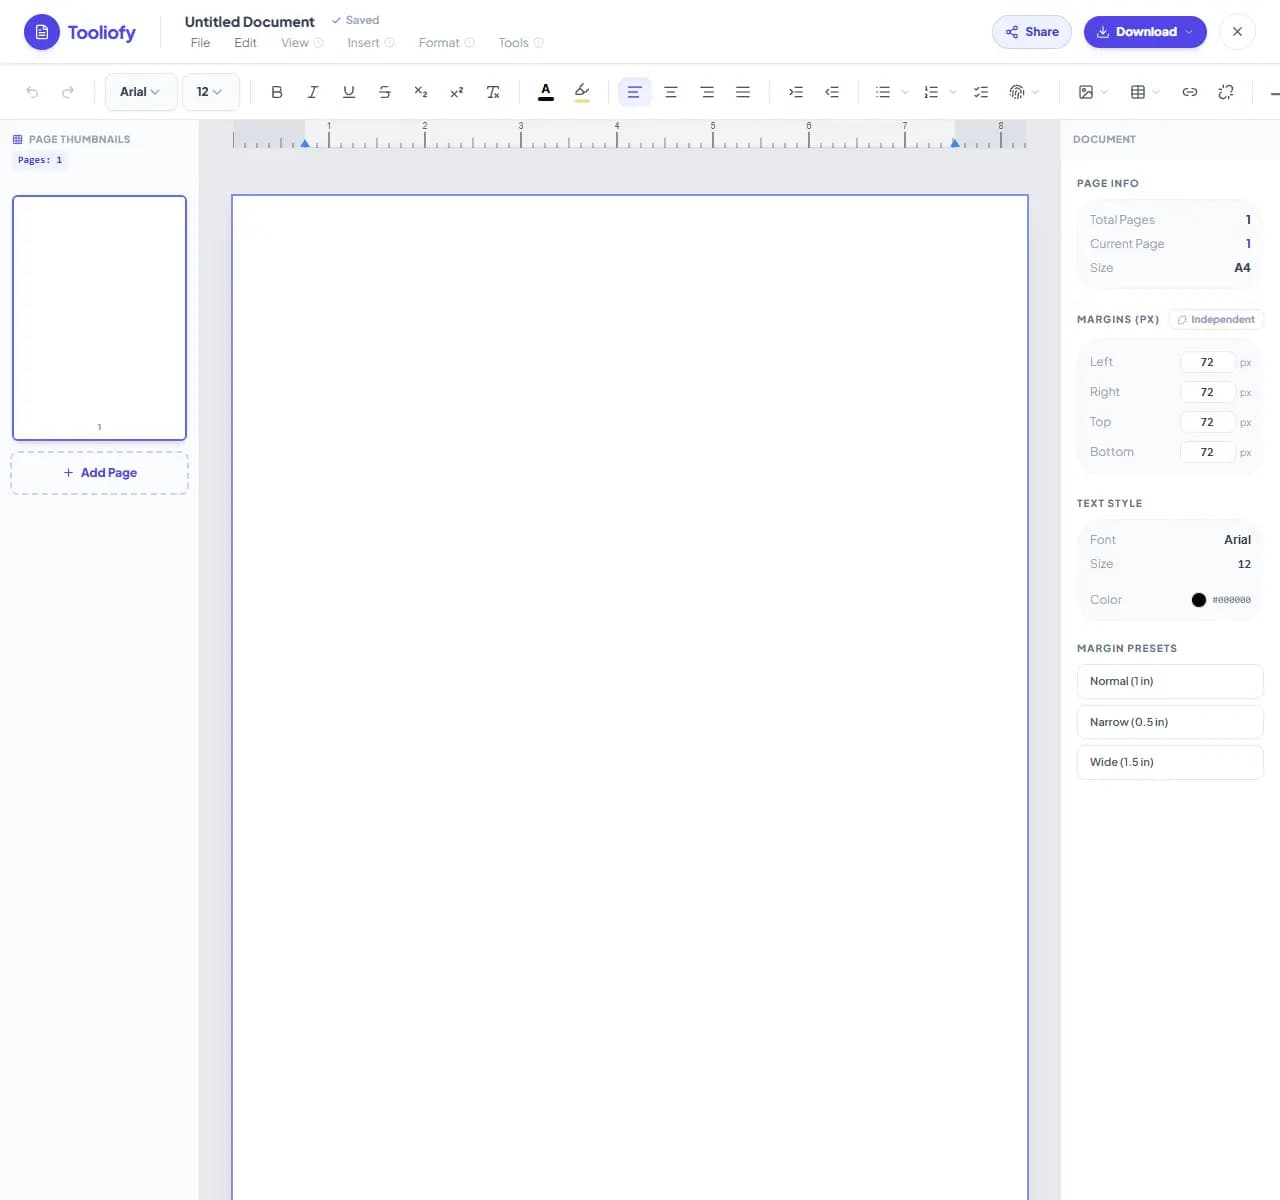Click the black Color swatch in Text Style

1198,600
